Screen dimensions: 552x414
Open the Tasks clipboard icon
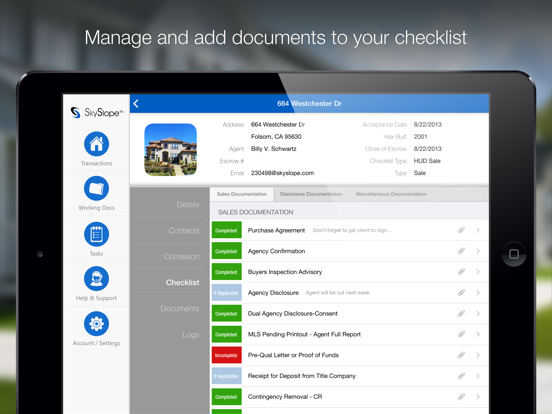click(96, 234)
